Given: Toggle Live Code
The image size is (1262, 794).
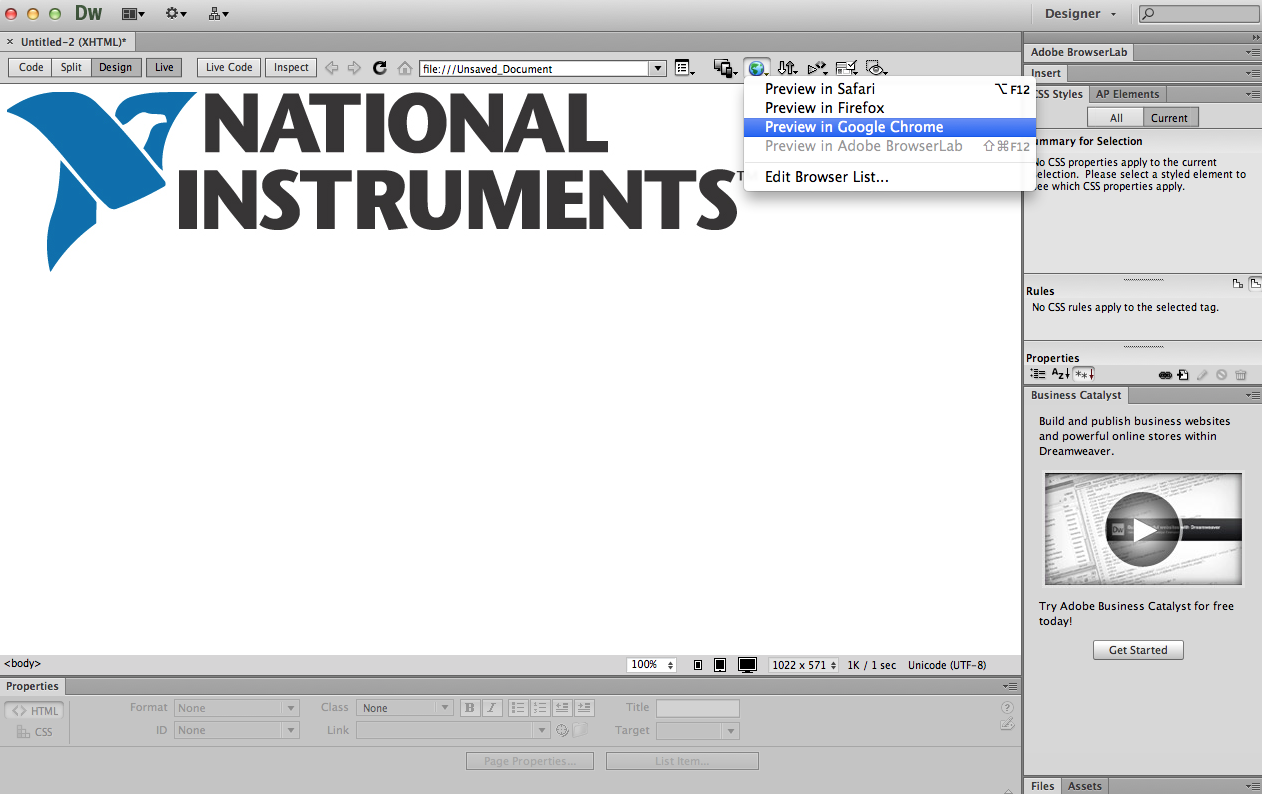Looking at the screenshot, I should point(229,67).
